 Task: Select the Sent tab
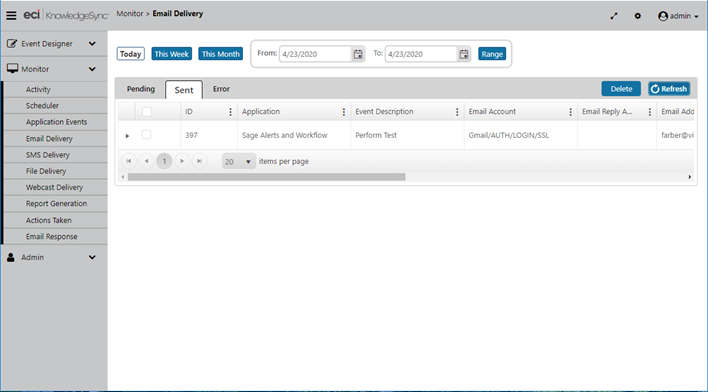(184, 90)
